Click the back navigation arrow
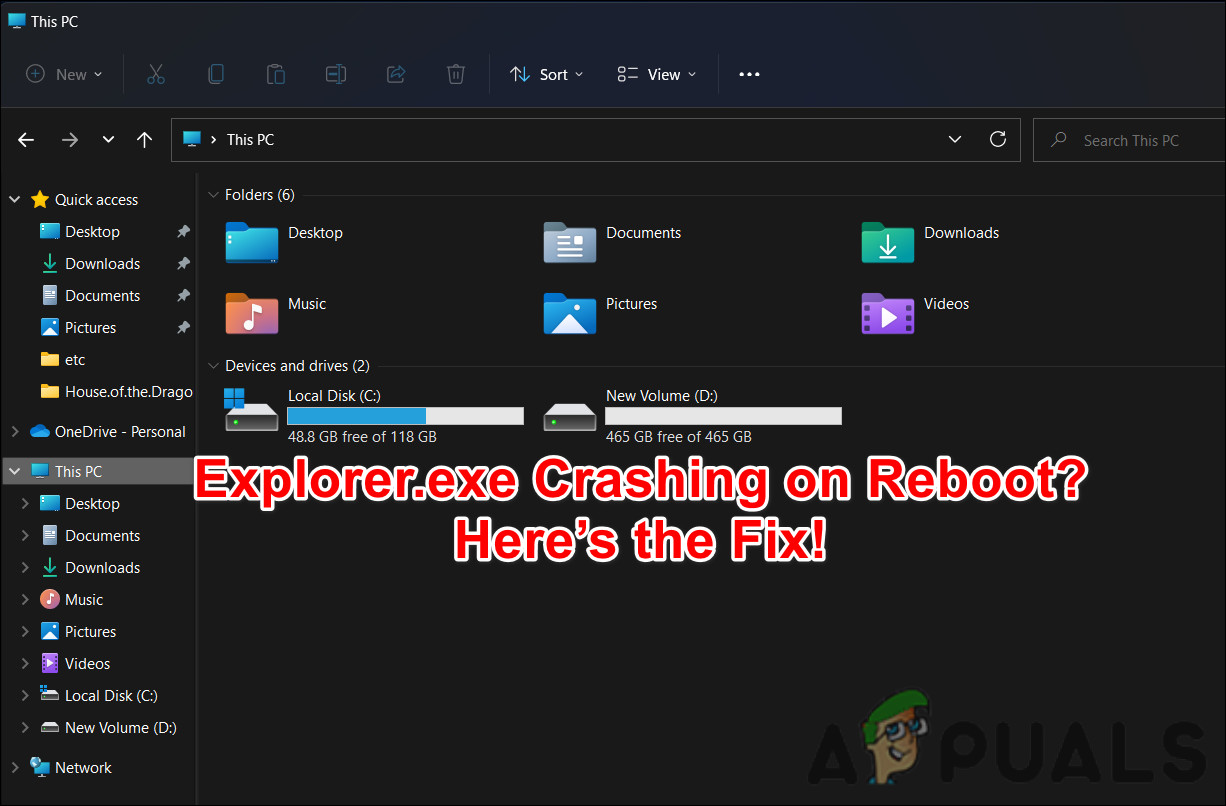The height and width of the screenshot is (806, 1226). coord(26,139)
